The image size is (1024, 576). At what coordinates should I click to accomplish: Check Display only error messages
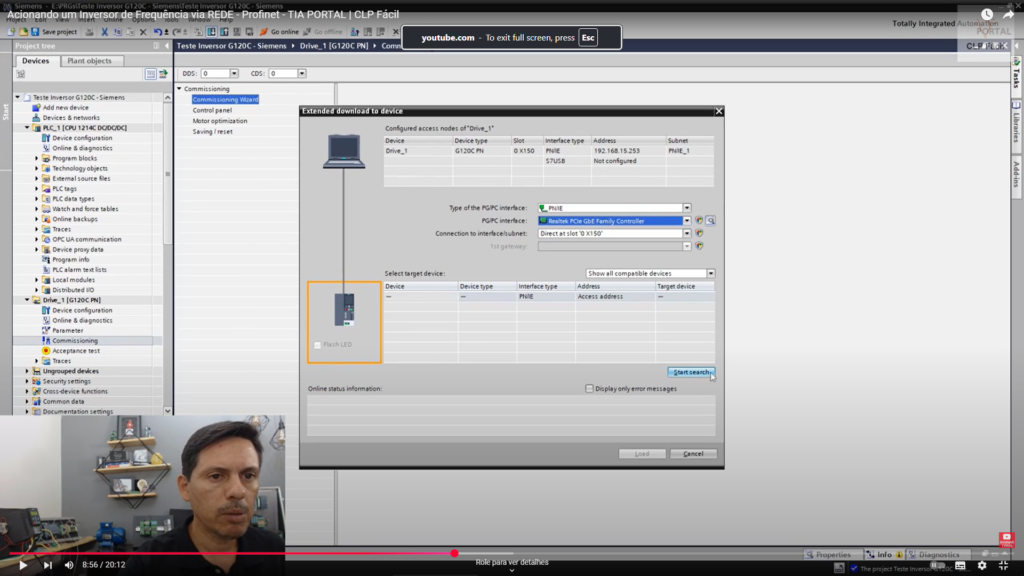(x=589, y=389)
